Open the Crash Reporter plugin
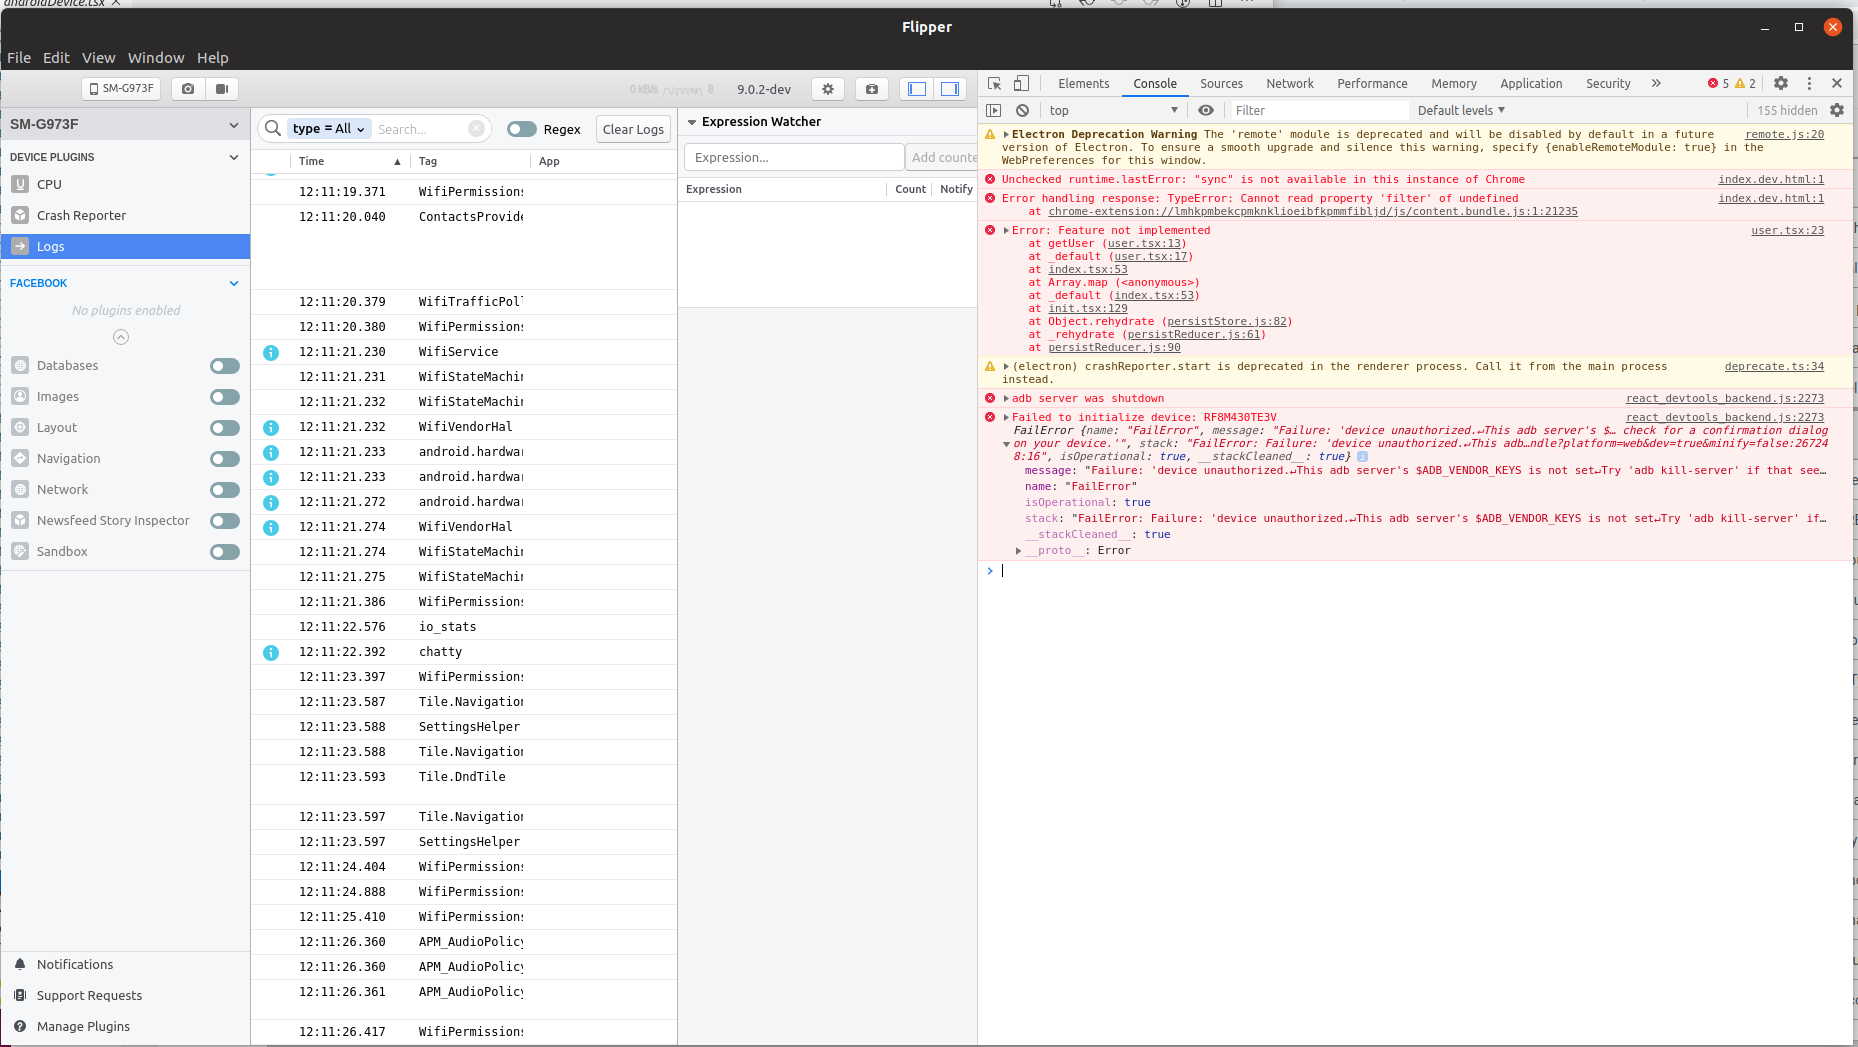This screenshot has height=1047, width=1858. tap(81, 215)
